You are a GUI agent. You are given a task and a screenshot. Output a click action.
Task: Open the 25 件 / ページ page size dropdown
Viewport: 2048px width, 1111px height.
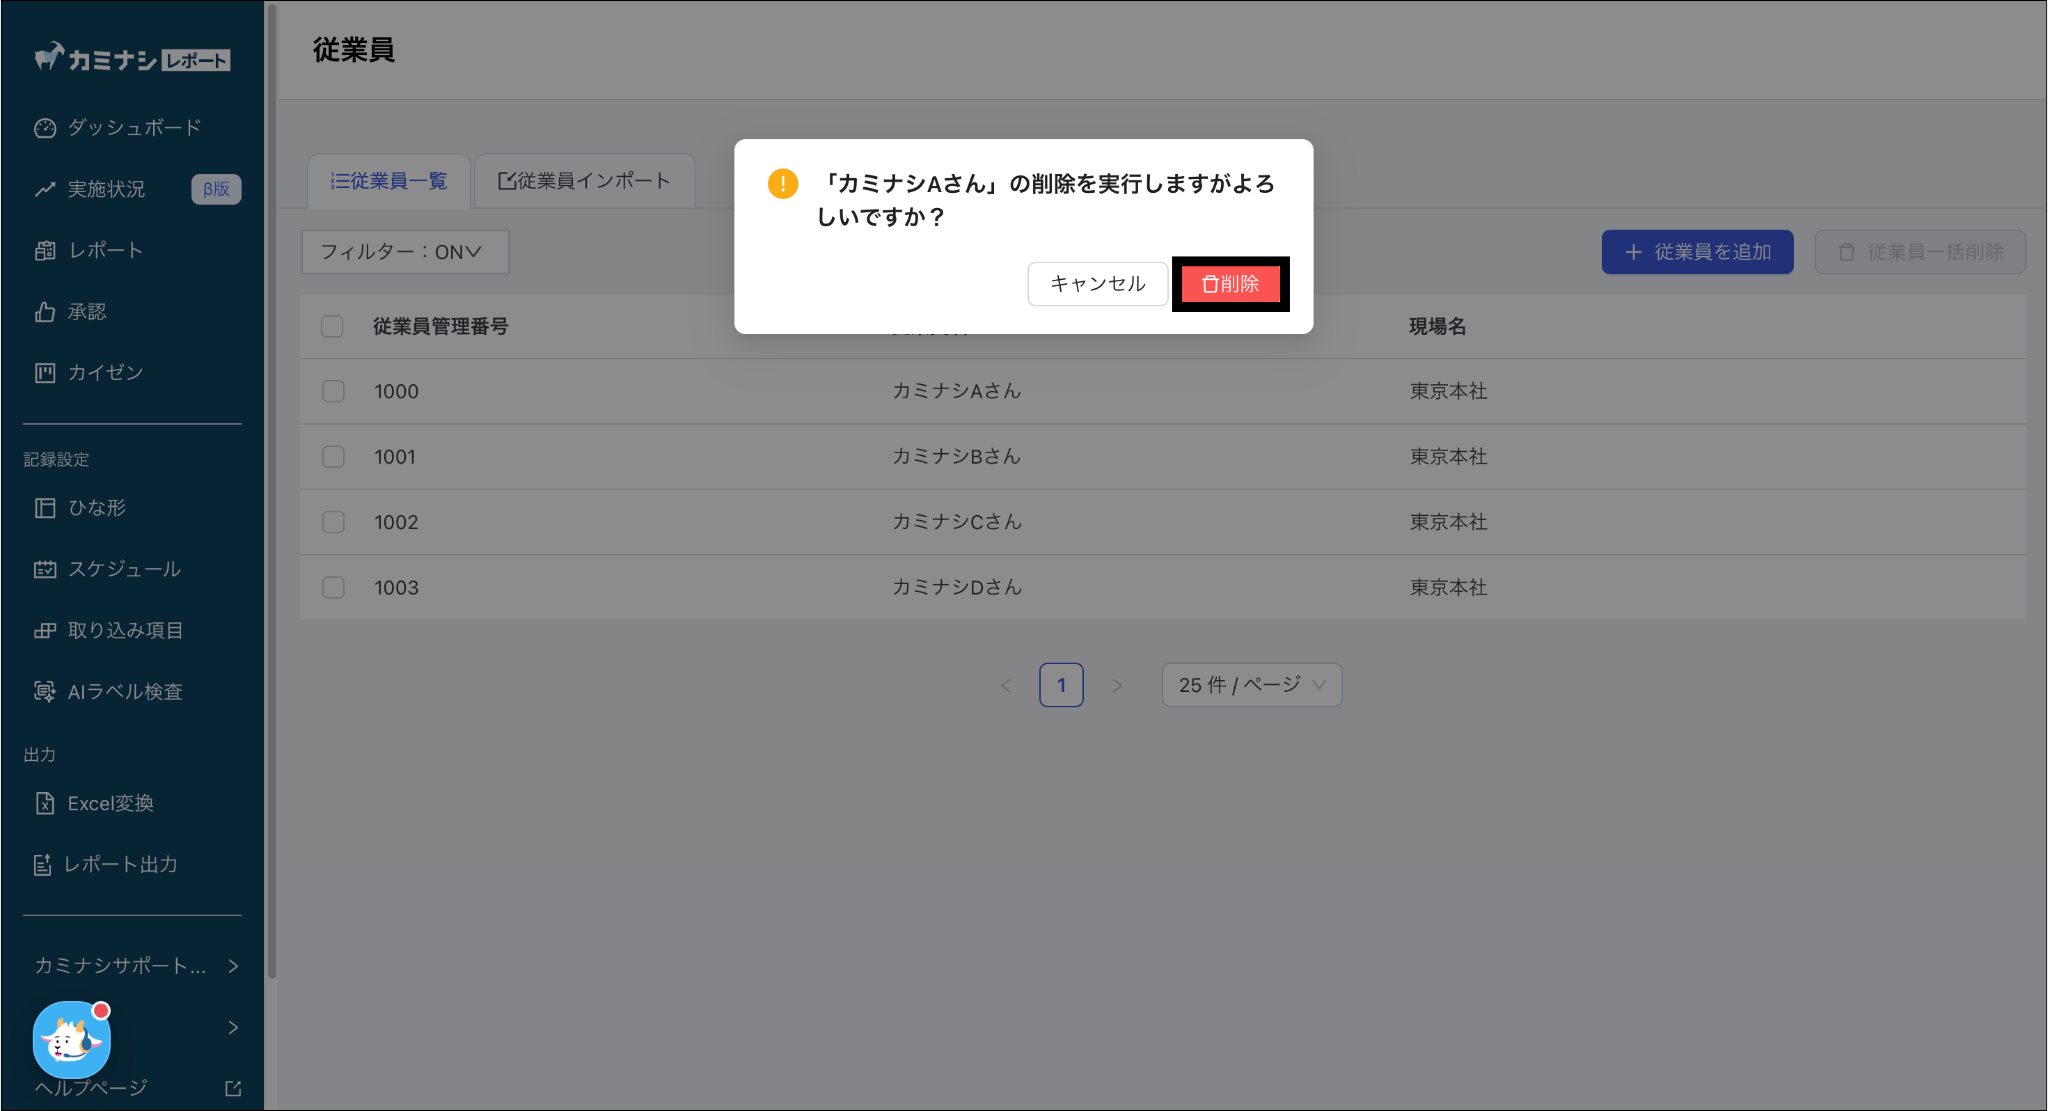pos(1251,685)
